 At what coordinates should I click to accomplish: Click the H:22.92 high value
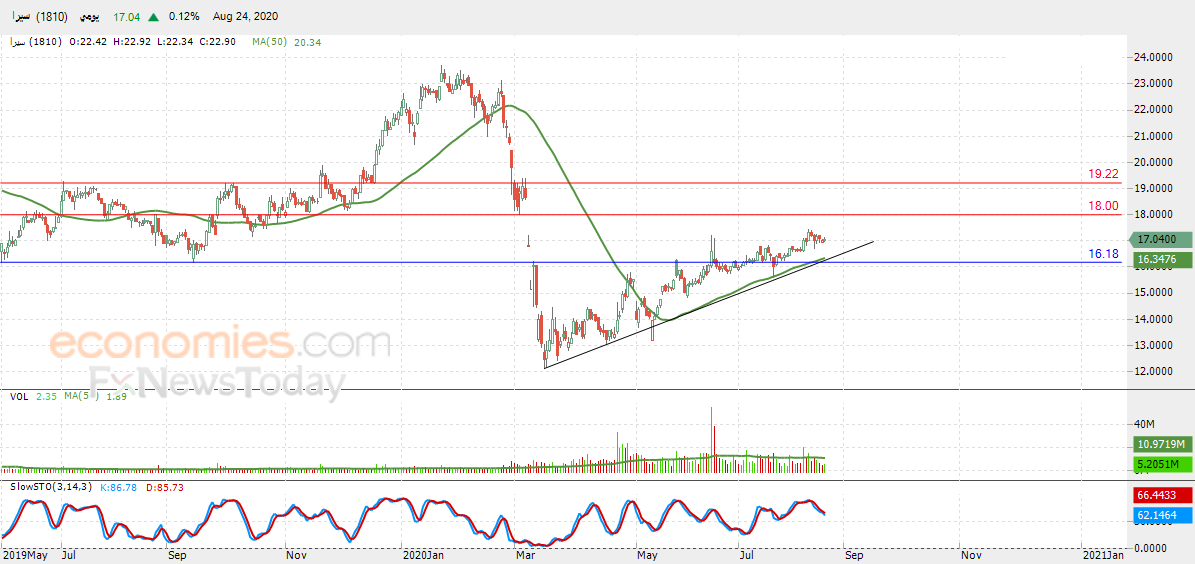coord(134,43)
